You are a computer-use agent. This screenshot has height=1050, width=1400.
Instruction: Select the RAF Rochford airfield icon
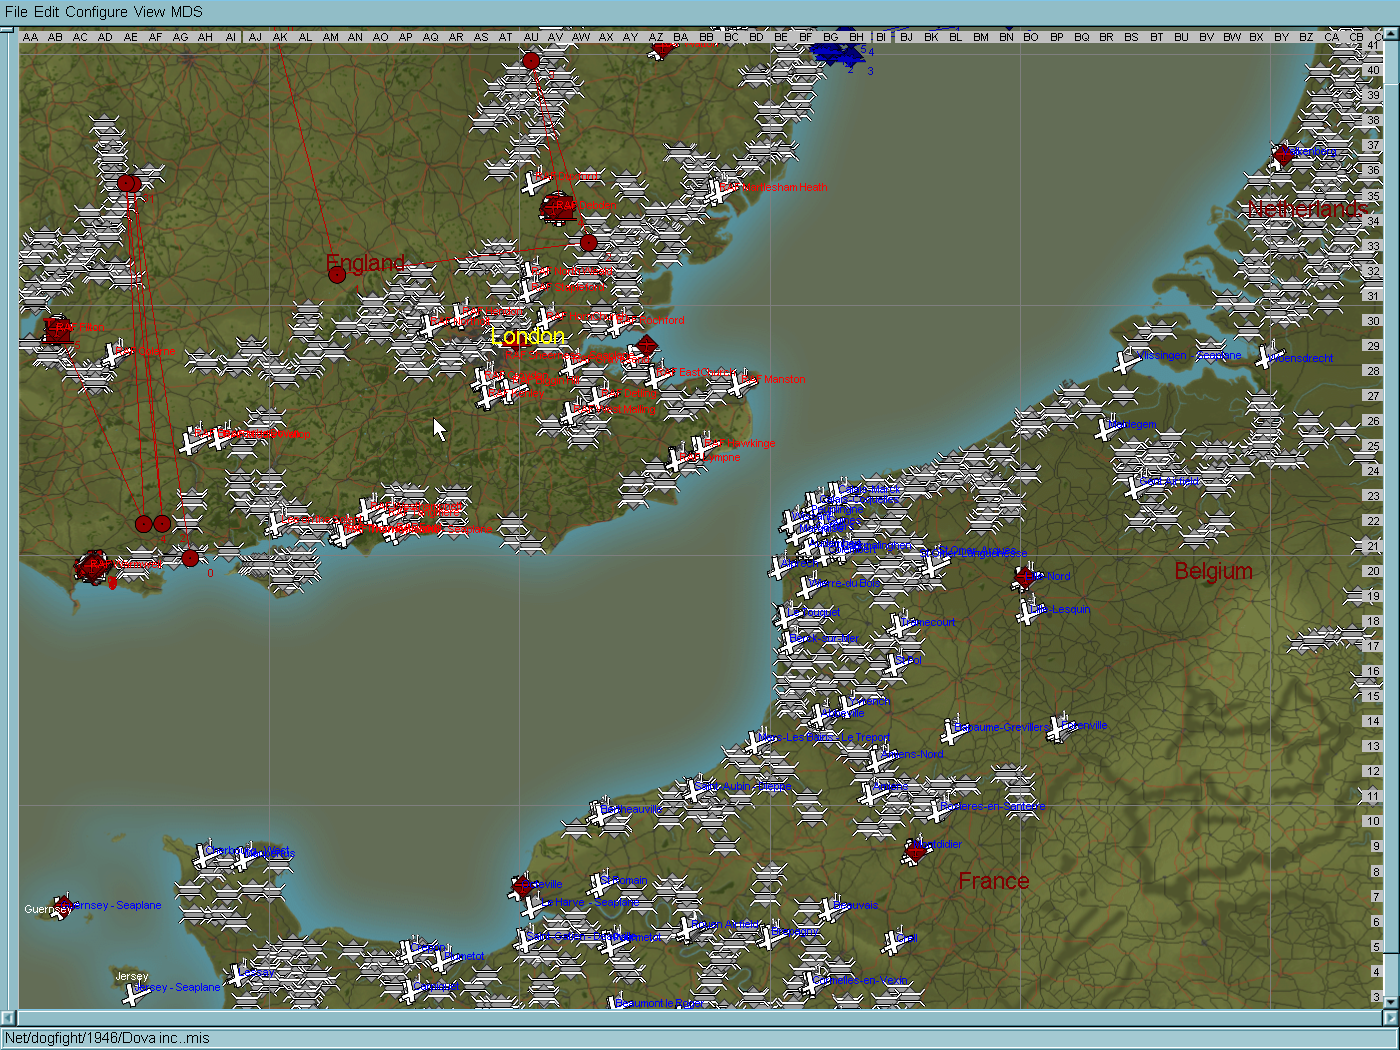(x=616, y=323)
